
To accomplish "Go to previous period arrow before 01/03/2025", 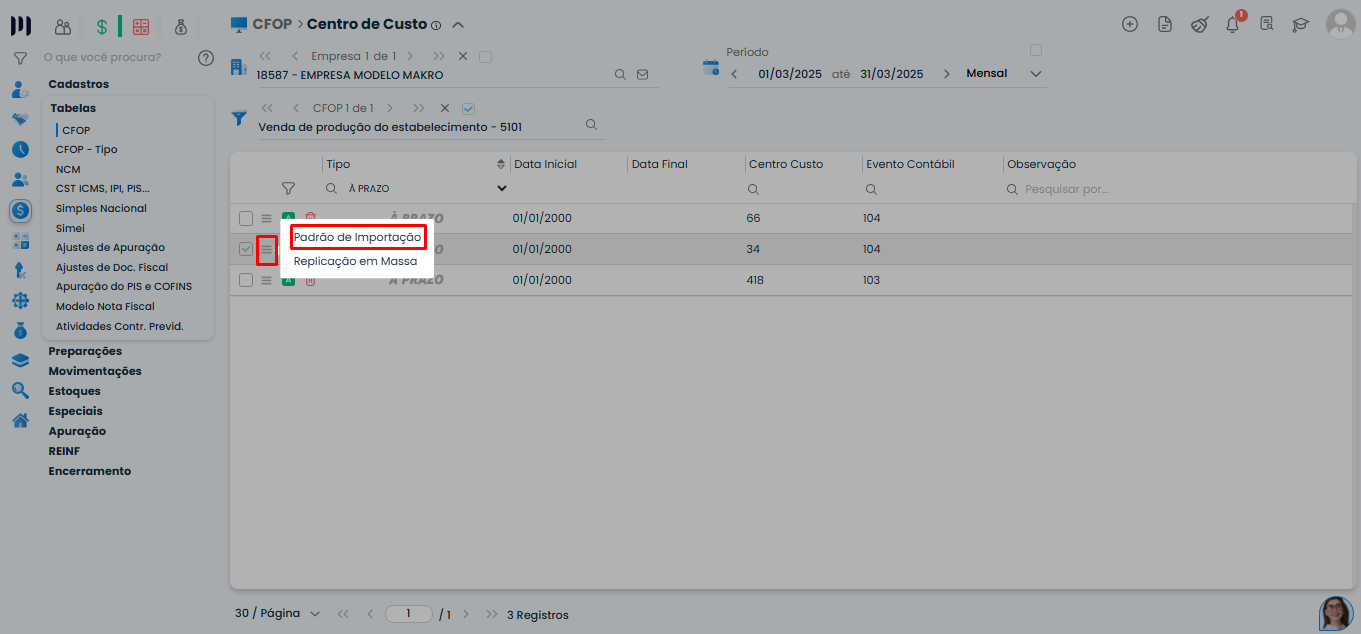I will pyautogui.click(x=734, y=74).
